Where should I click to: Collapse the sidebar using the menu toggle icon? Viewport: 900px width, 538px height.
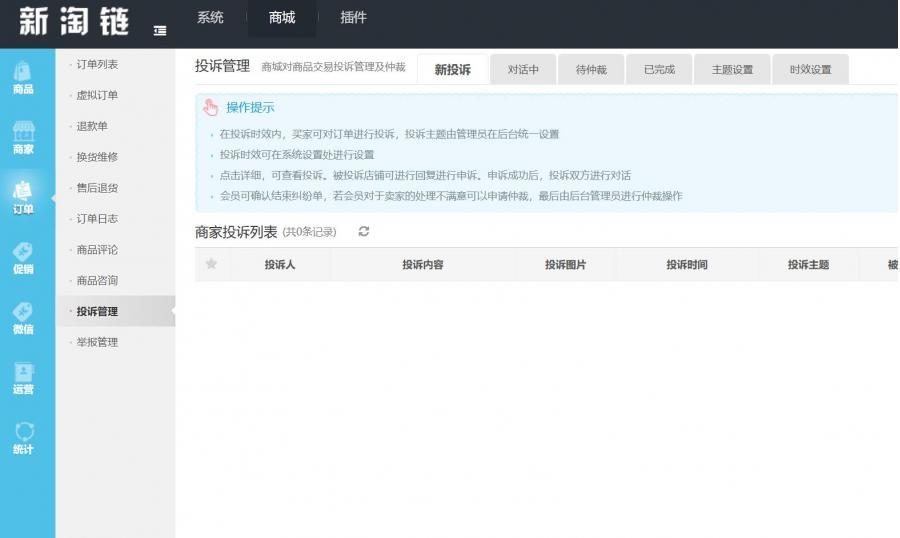click(160, 31)
